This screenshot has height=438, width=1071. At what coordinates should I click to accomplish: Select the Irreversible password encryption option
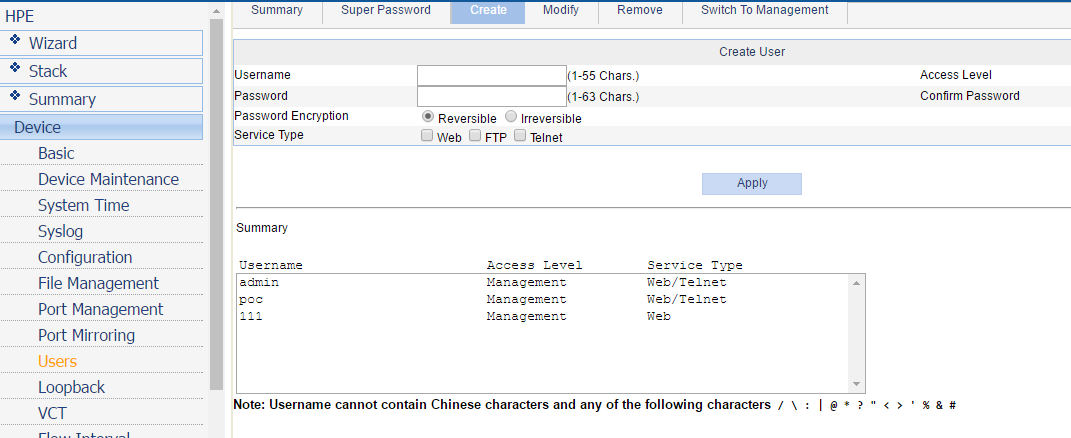510,117
